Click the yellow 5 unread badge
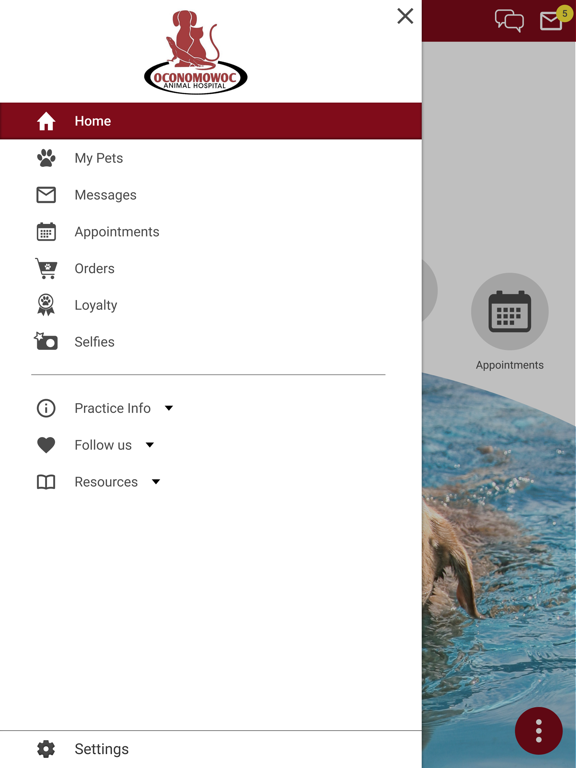576x768 pixels. [x=564, y=14]
